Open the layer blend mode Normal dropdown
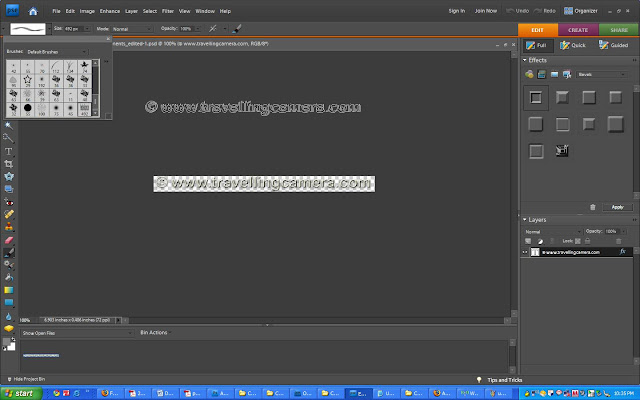Viewport: 640px width, 400px height. pos(553,232)
